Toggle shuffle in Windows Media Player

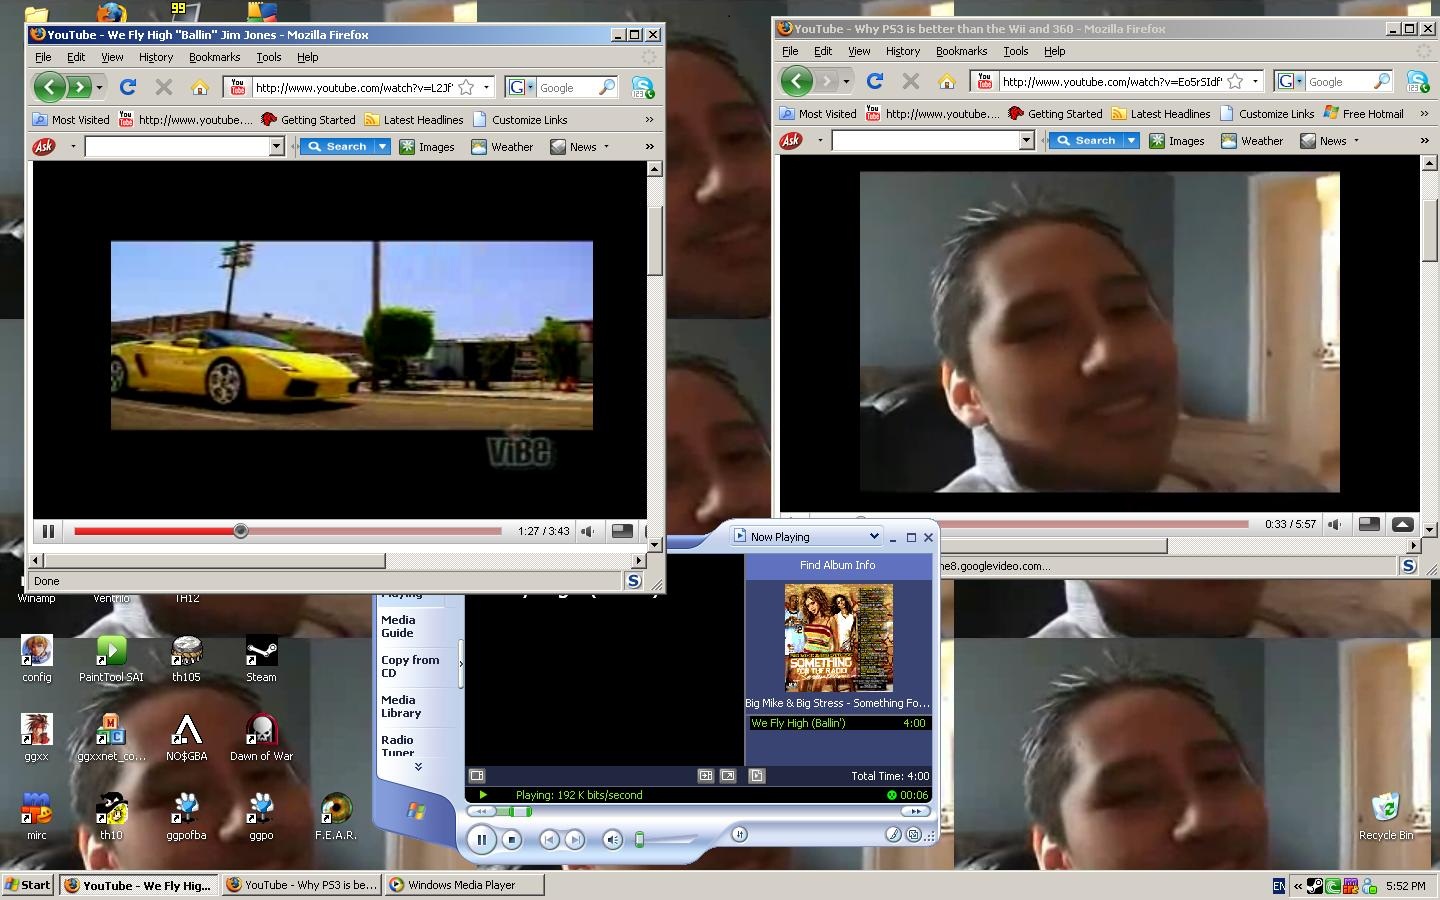(x=739, y=834)
